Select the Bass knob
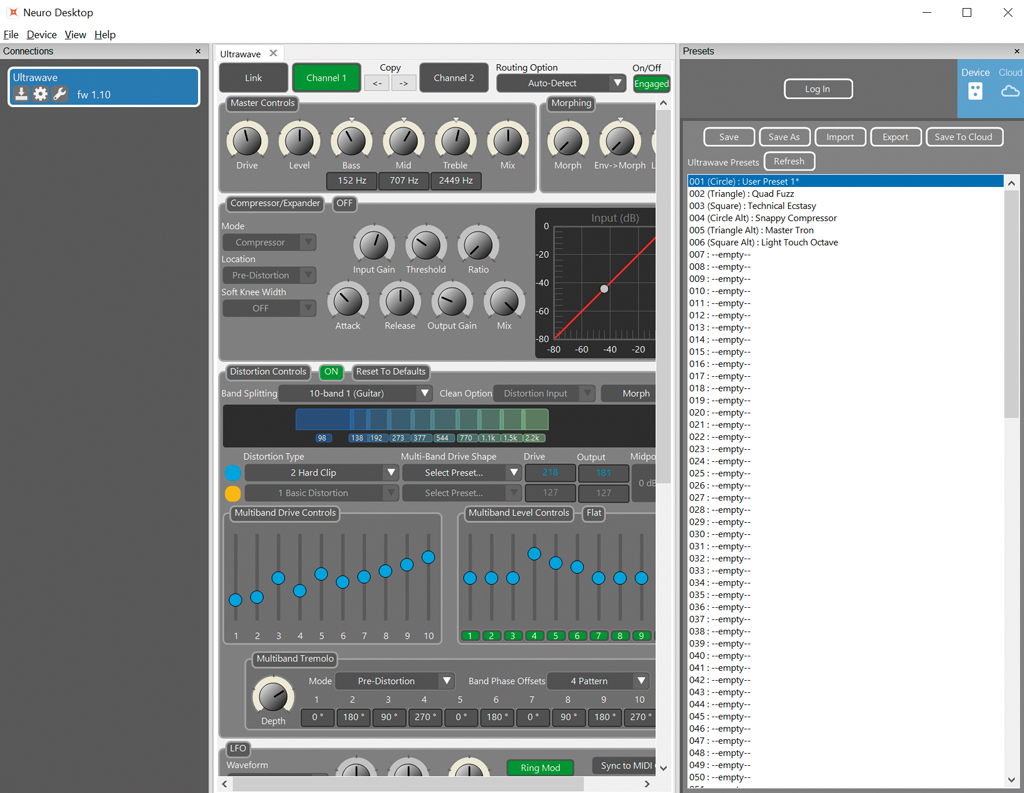 [351, 140]
